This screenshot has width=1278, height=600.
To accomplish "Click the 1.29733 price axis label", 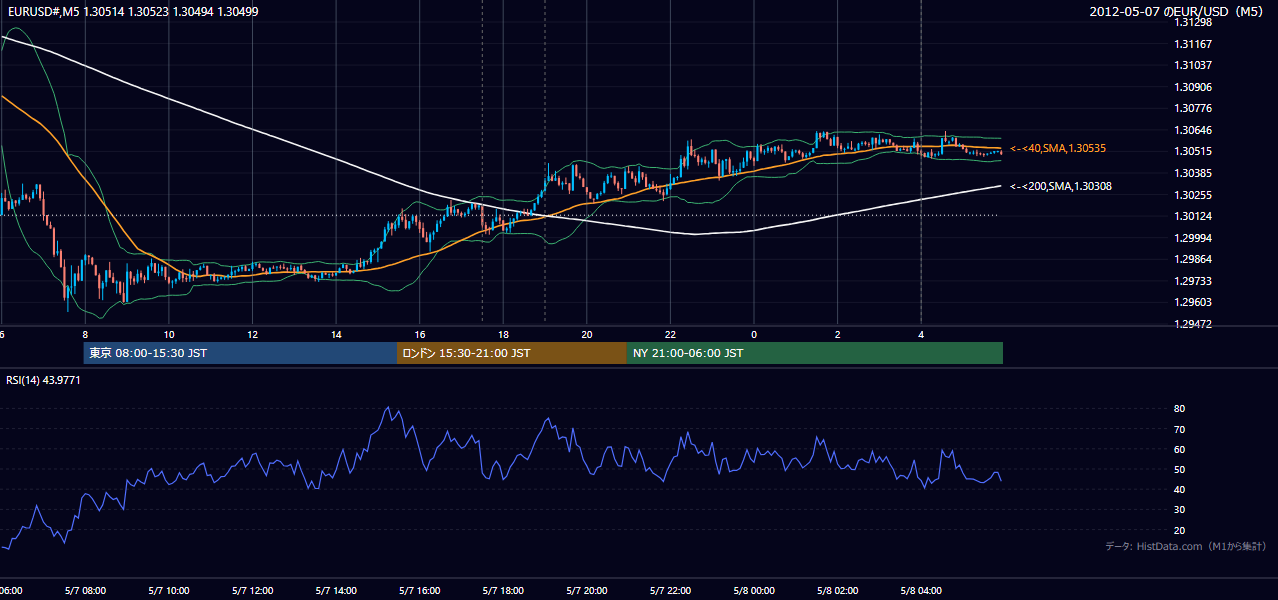I will click(x=1194, y=281).
